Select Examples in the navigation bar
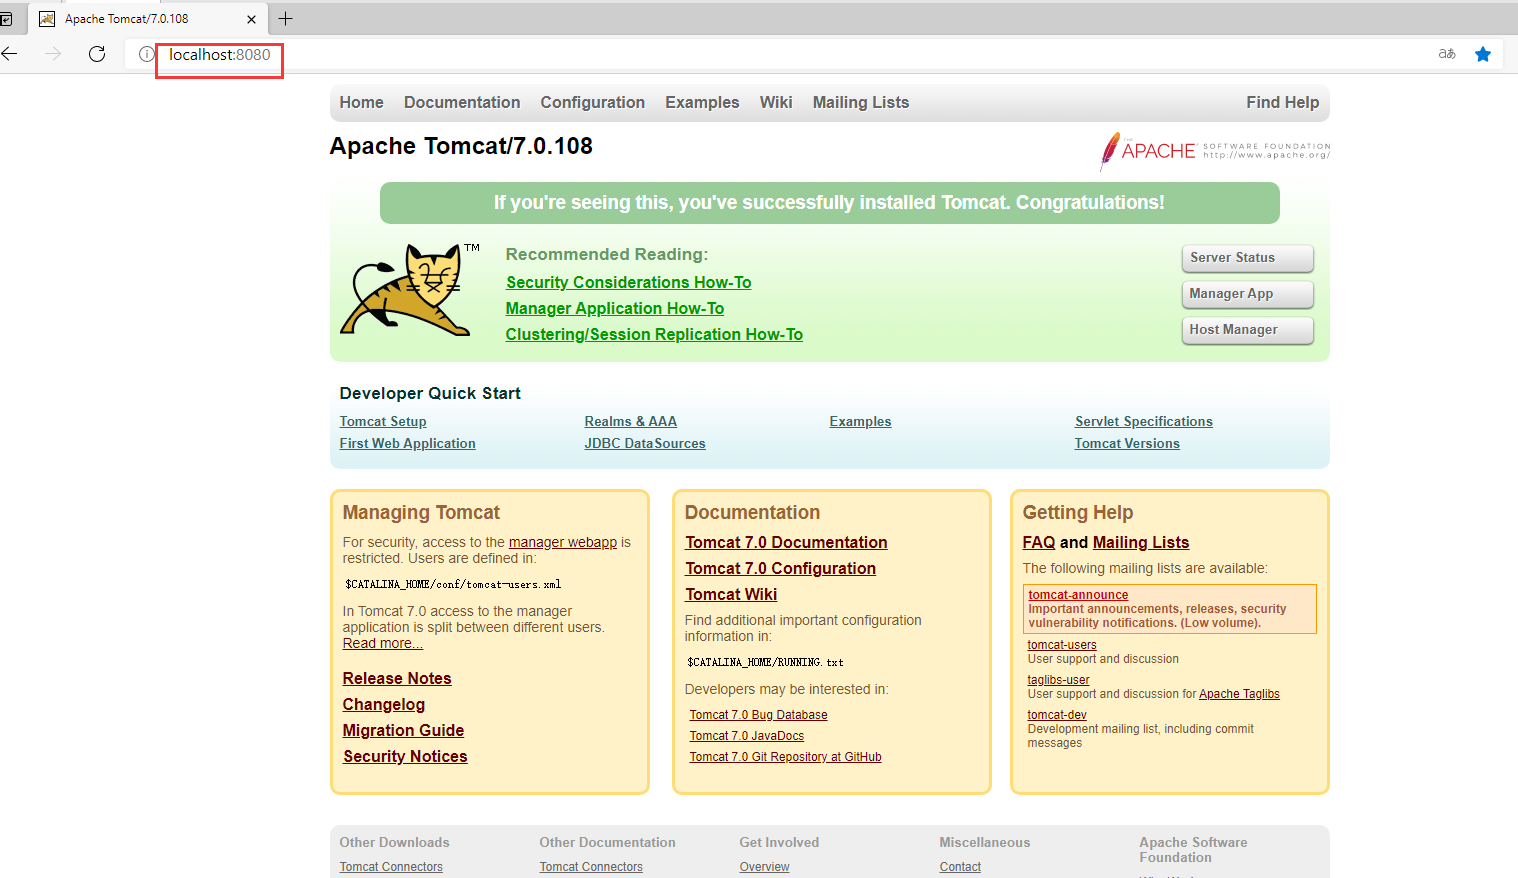The height and width of the screenshot is (878, 1518). [x=701, y=102]
